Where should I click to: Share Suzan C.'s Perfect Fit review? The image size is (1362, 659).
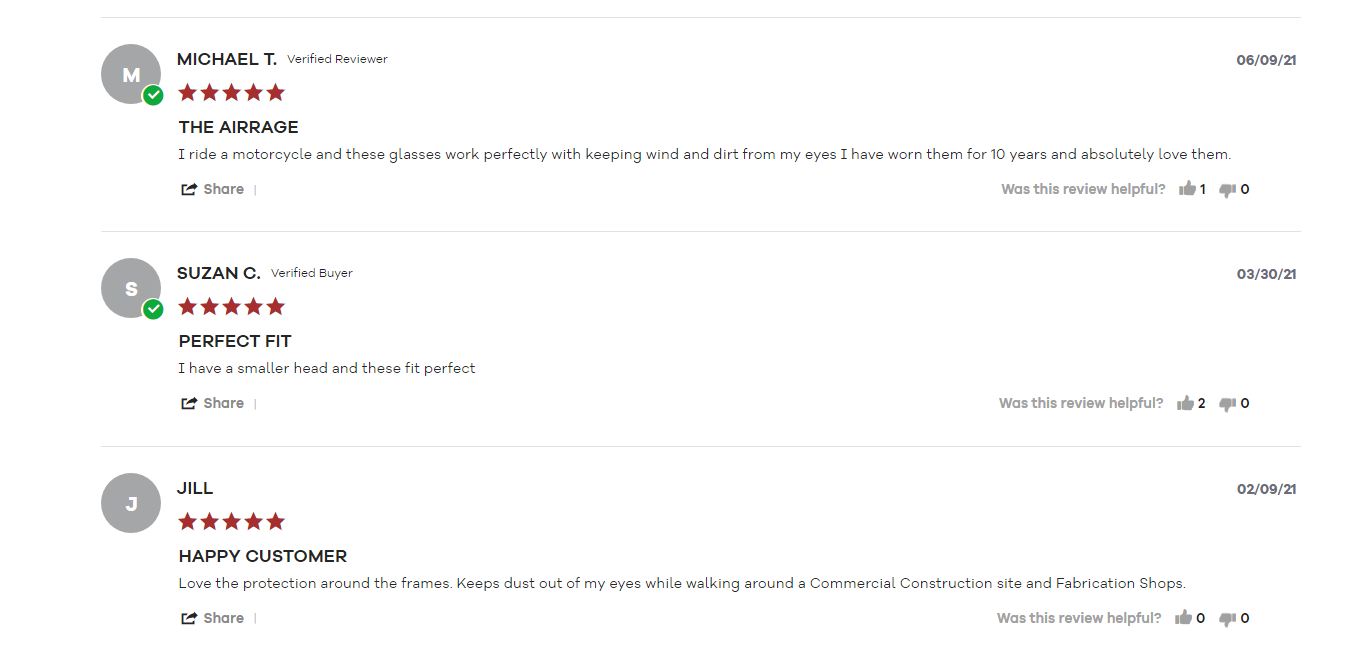pos(212,403)
